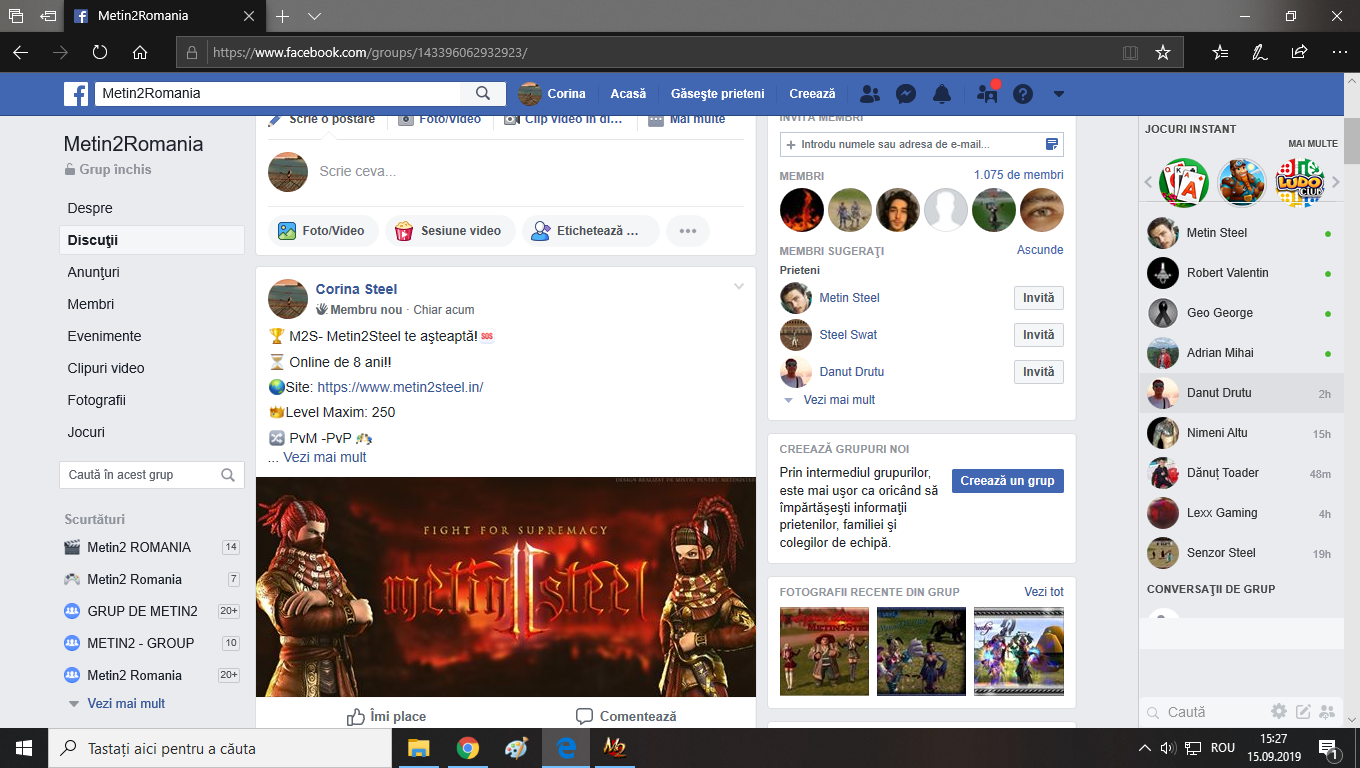The width and height of the screenshot is (1360, 768).
Task: Open Corina Steel post options chevron
Action: [739, 287]
